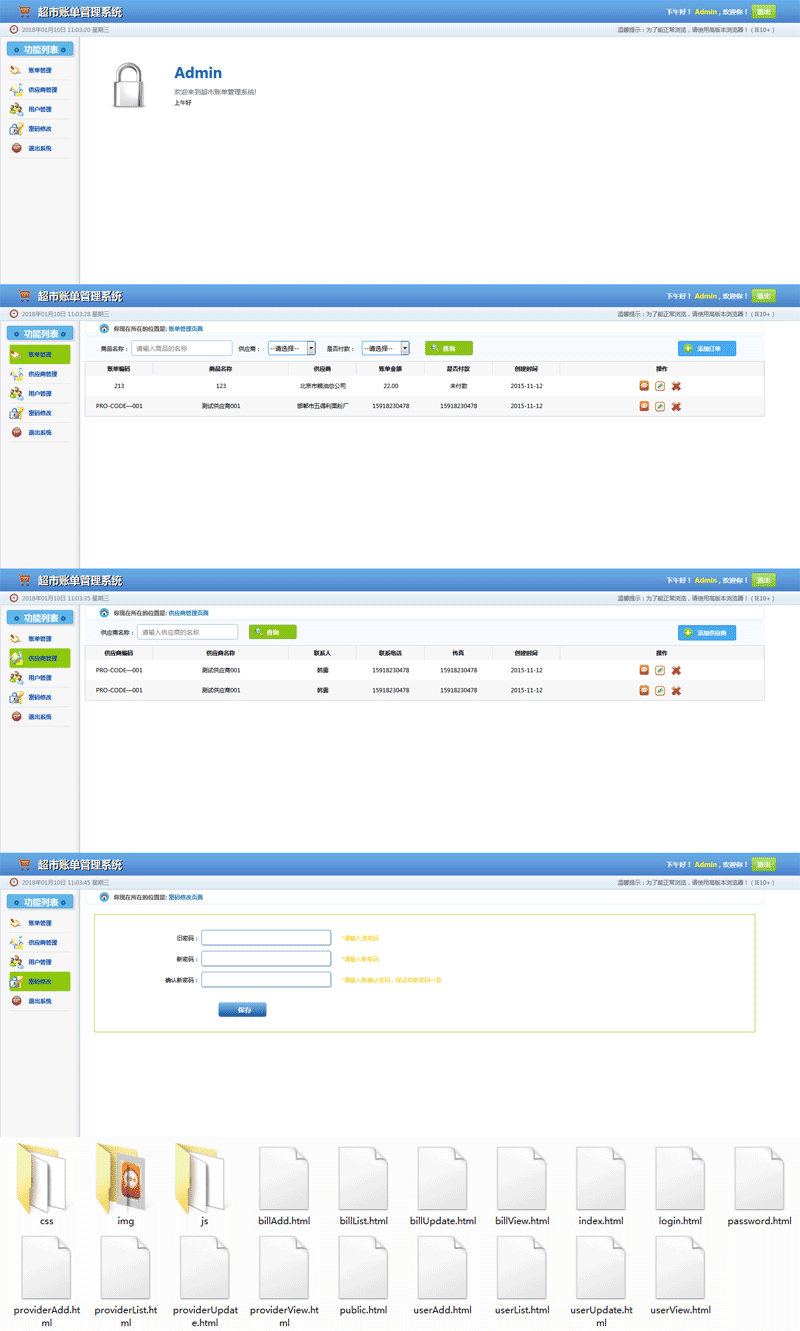Screen dimensions: 800x1331
Task: Edit the bill for 邯郸市五得利面粉厂
Action: pos(660,406)
